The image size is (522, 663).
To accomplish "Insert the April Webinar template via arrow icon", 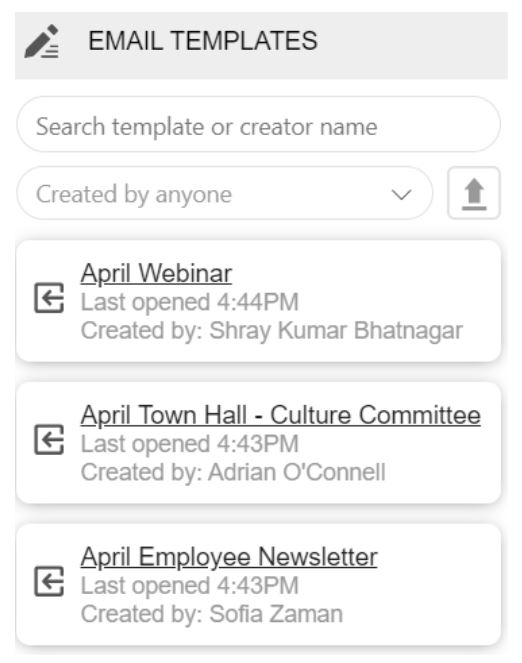I will click(49, 298).
